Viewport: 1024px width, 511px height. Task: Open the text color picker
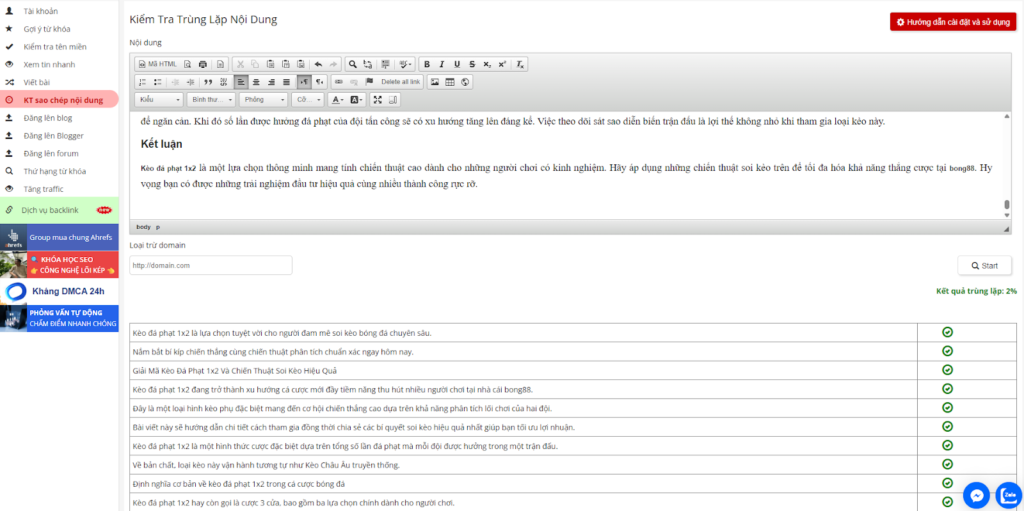(337, 100)
